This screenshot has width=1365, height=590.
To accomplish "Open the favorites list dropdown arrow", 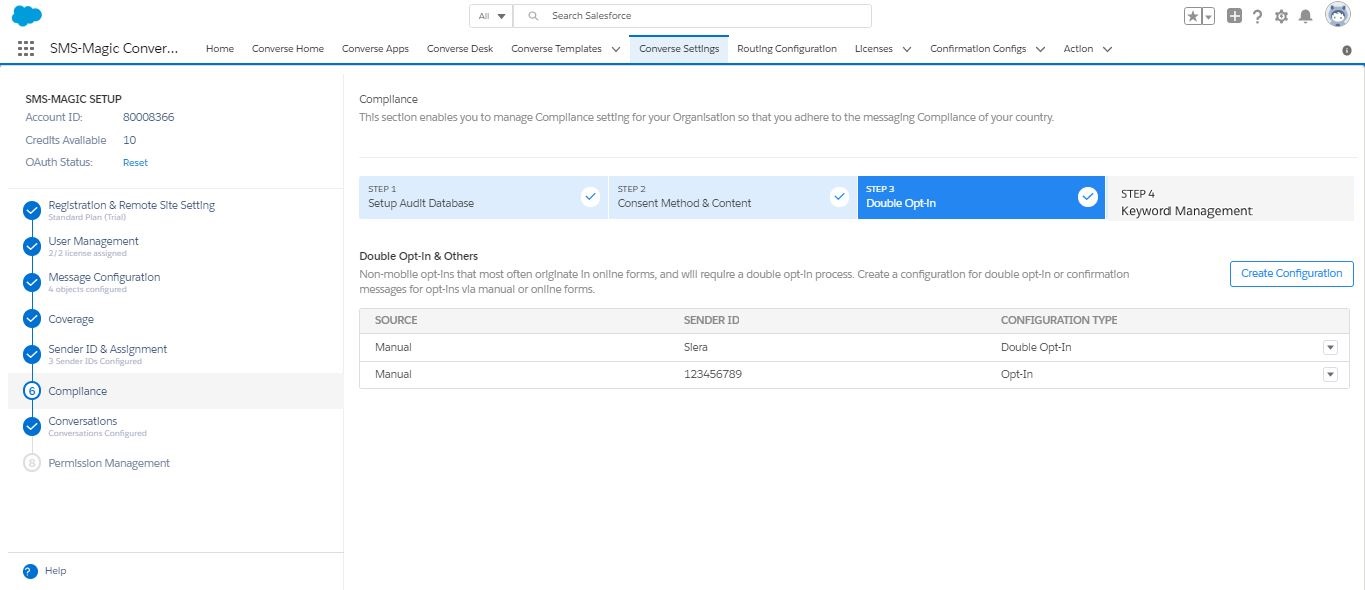I will click(1208, 16).
